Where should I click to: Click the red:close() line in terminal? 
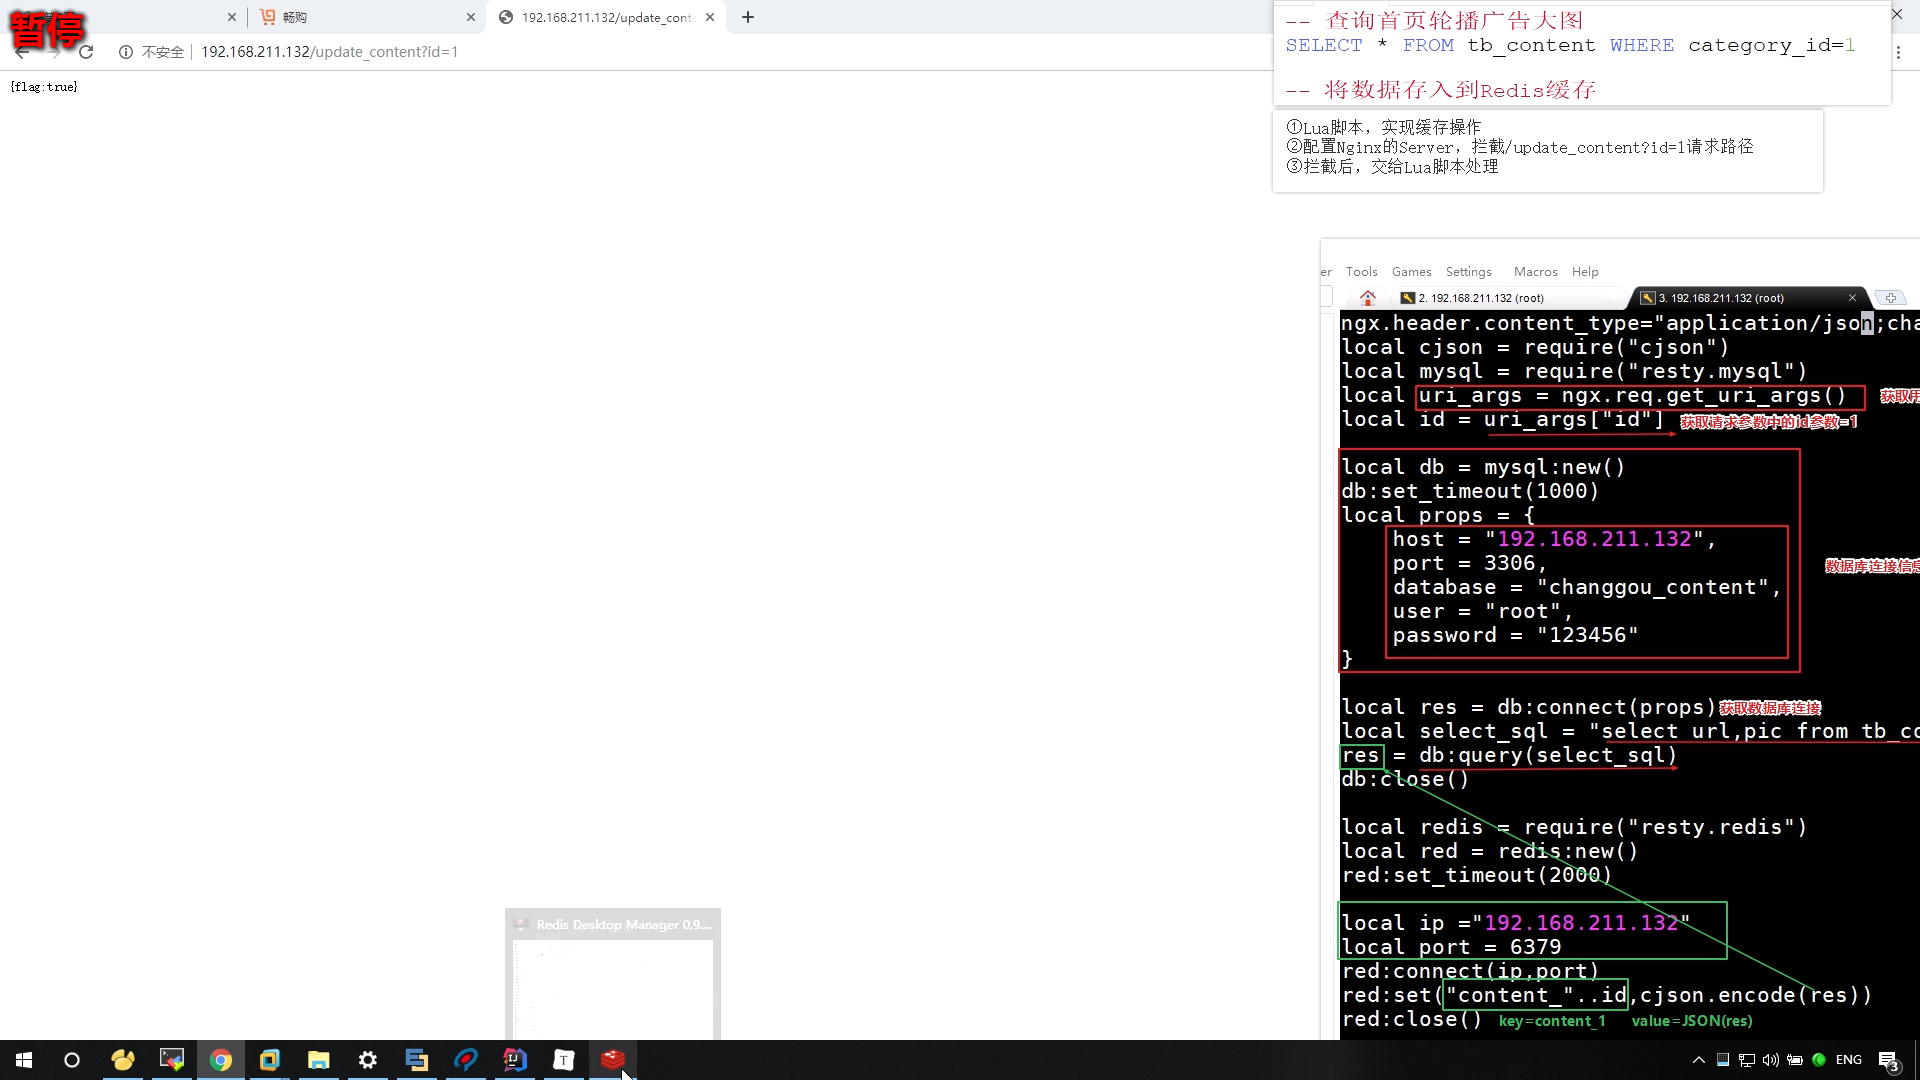(1411, 1019)
